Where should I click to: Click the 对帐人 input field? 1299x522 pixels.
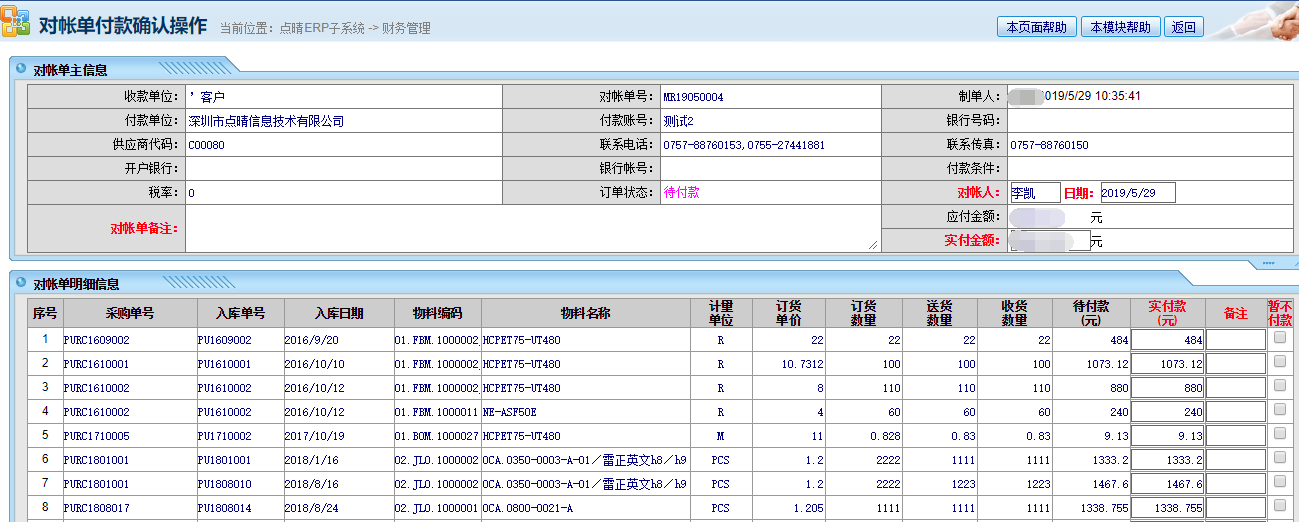coord(1033,193)
